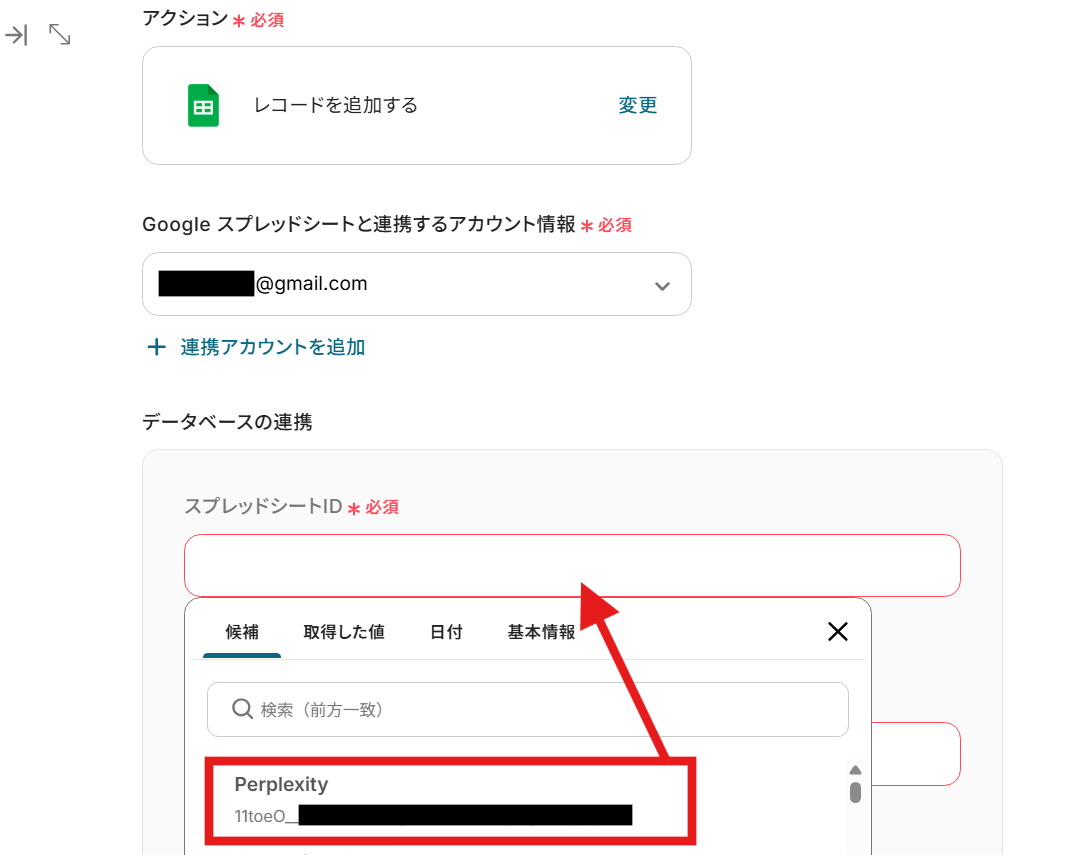This screenshot has height=855, width=1089.
Task: Click the アクション label
Action: [185, 19]
